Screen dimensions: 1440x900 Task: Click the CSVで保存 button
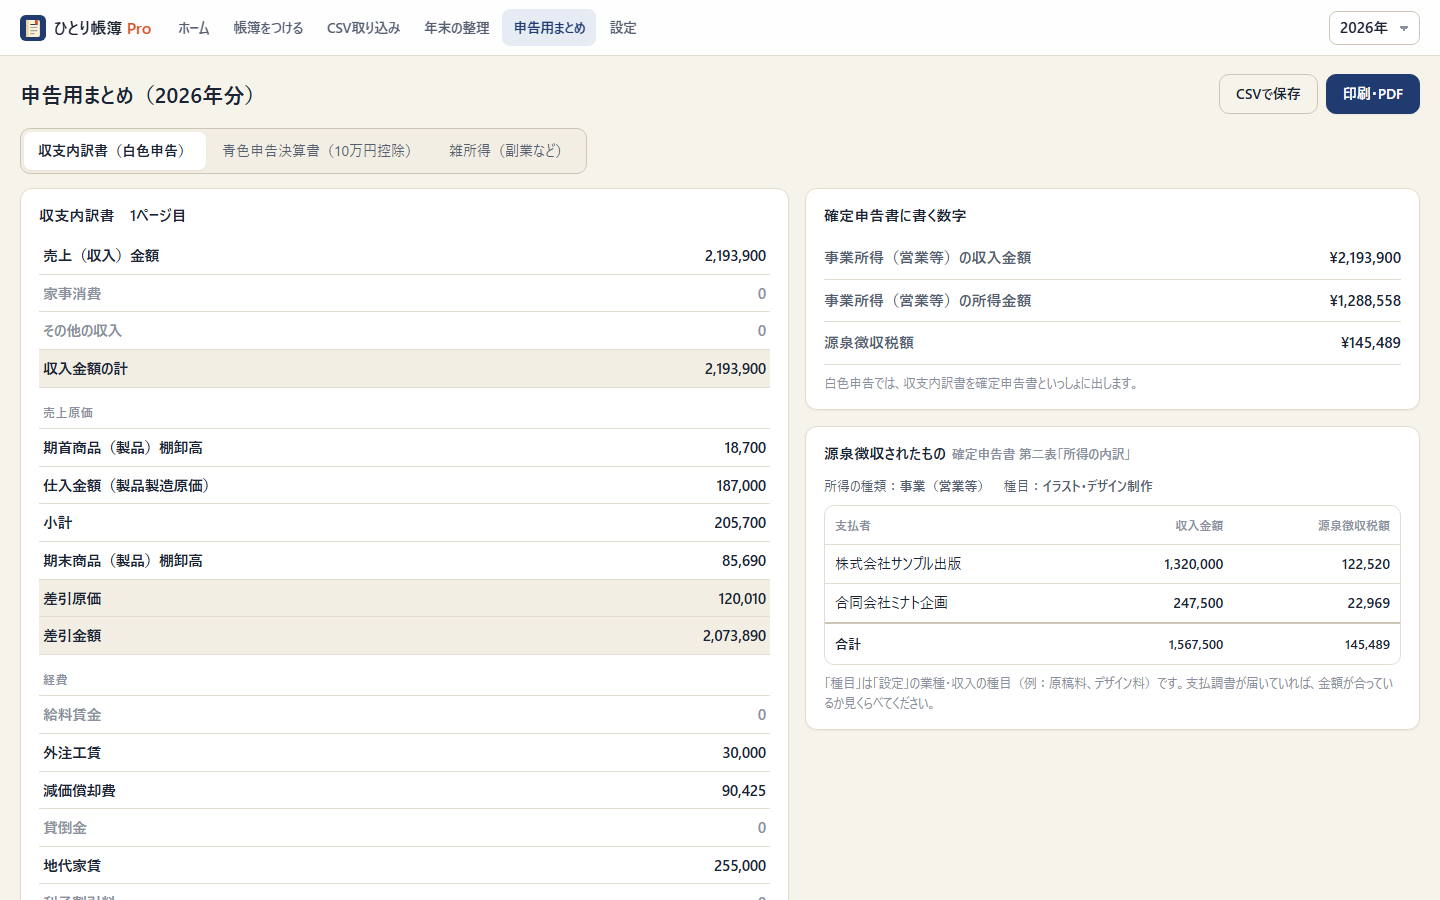(x=1268, y=94)
